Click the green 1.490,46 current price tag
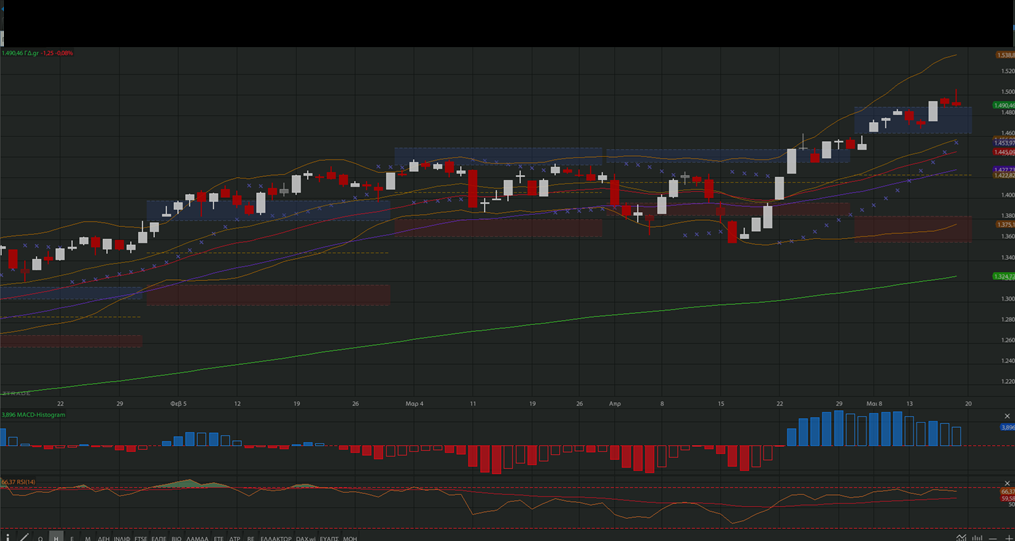 1003,105
